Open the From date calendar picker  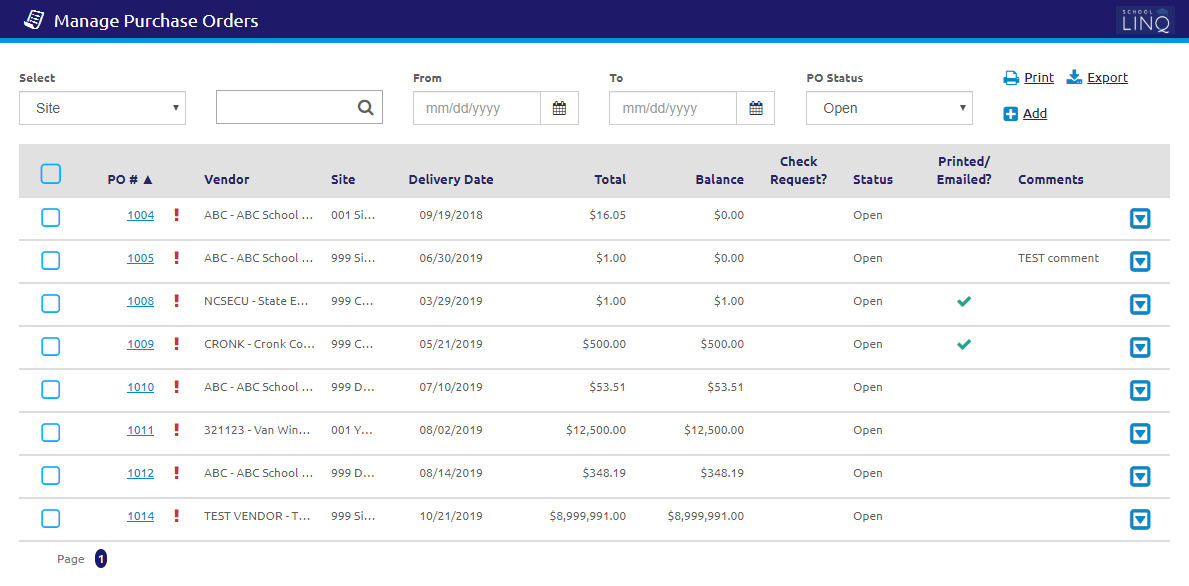tap(559, 108)
